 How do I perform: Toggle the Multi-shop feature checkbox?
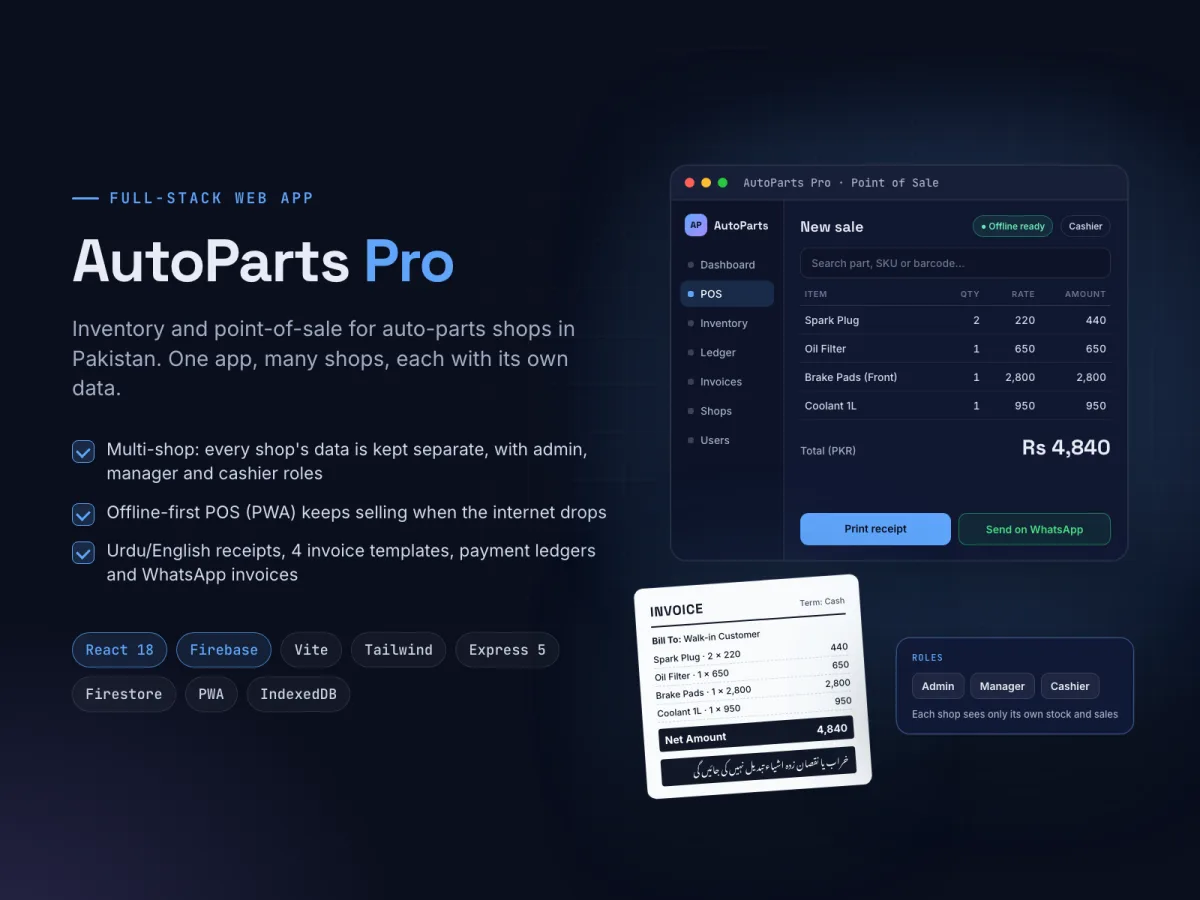[83, 451]
